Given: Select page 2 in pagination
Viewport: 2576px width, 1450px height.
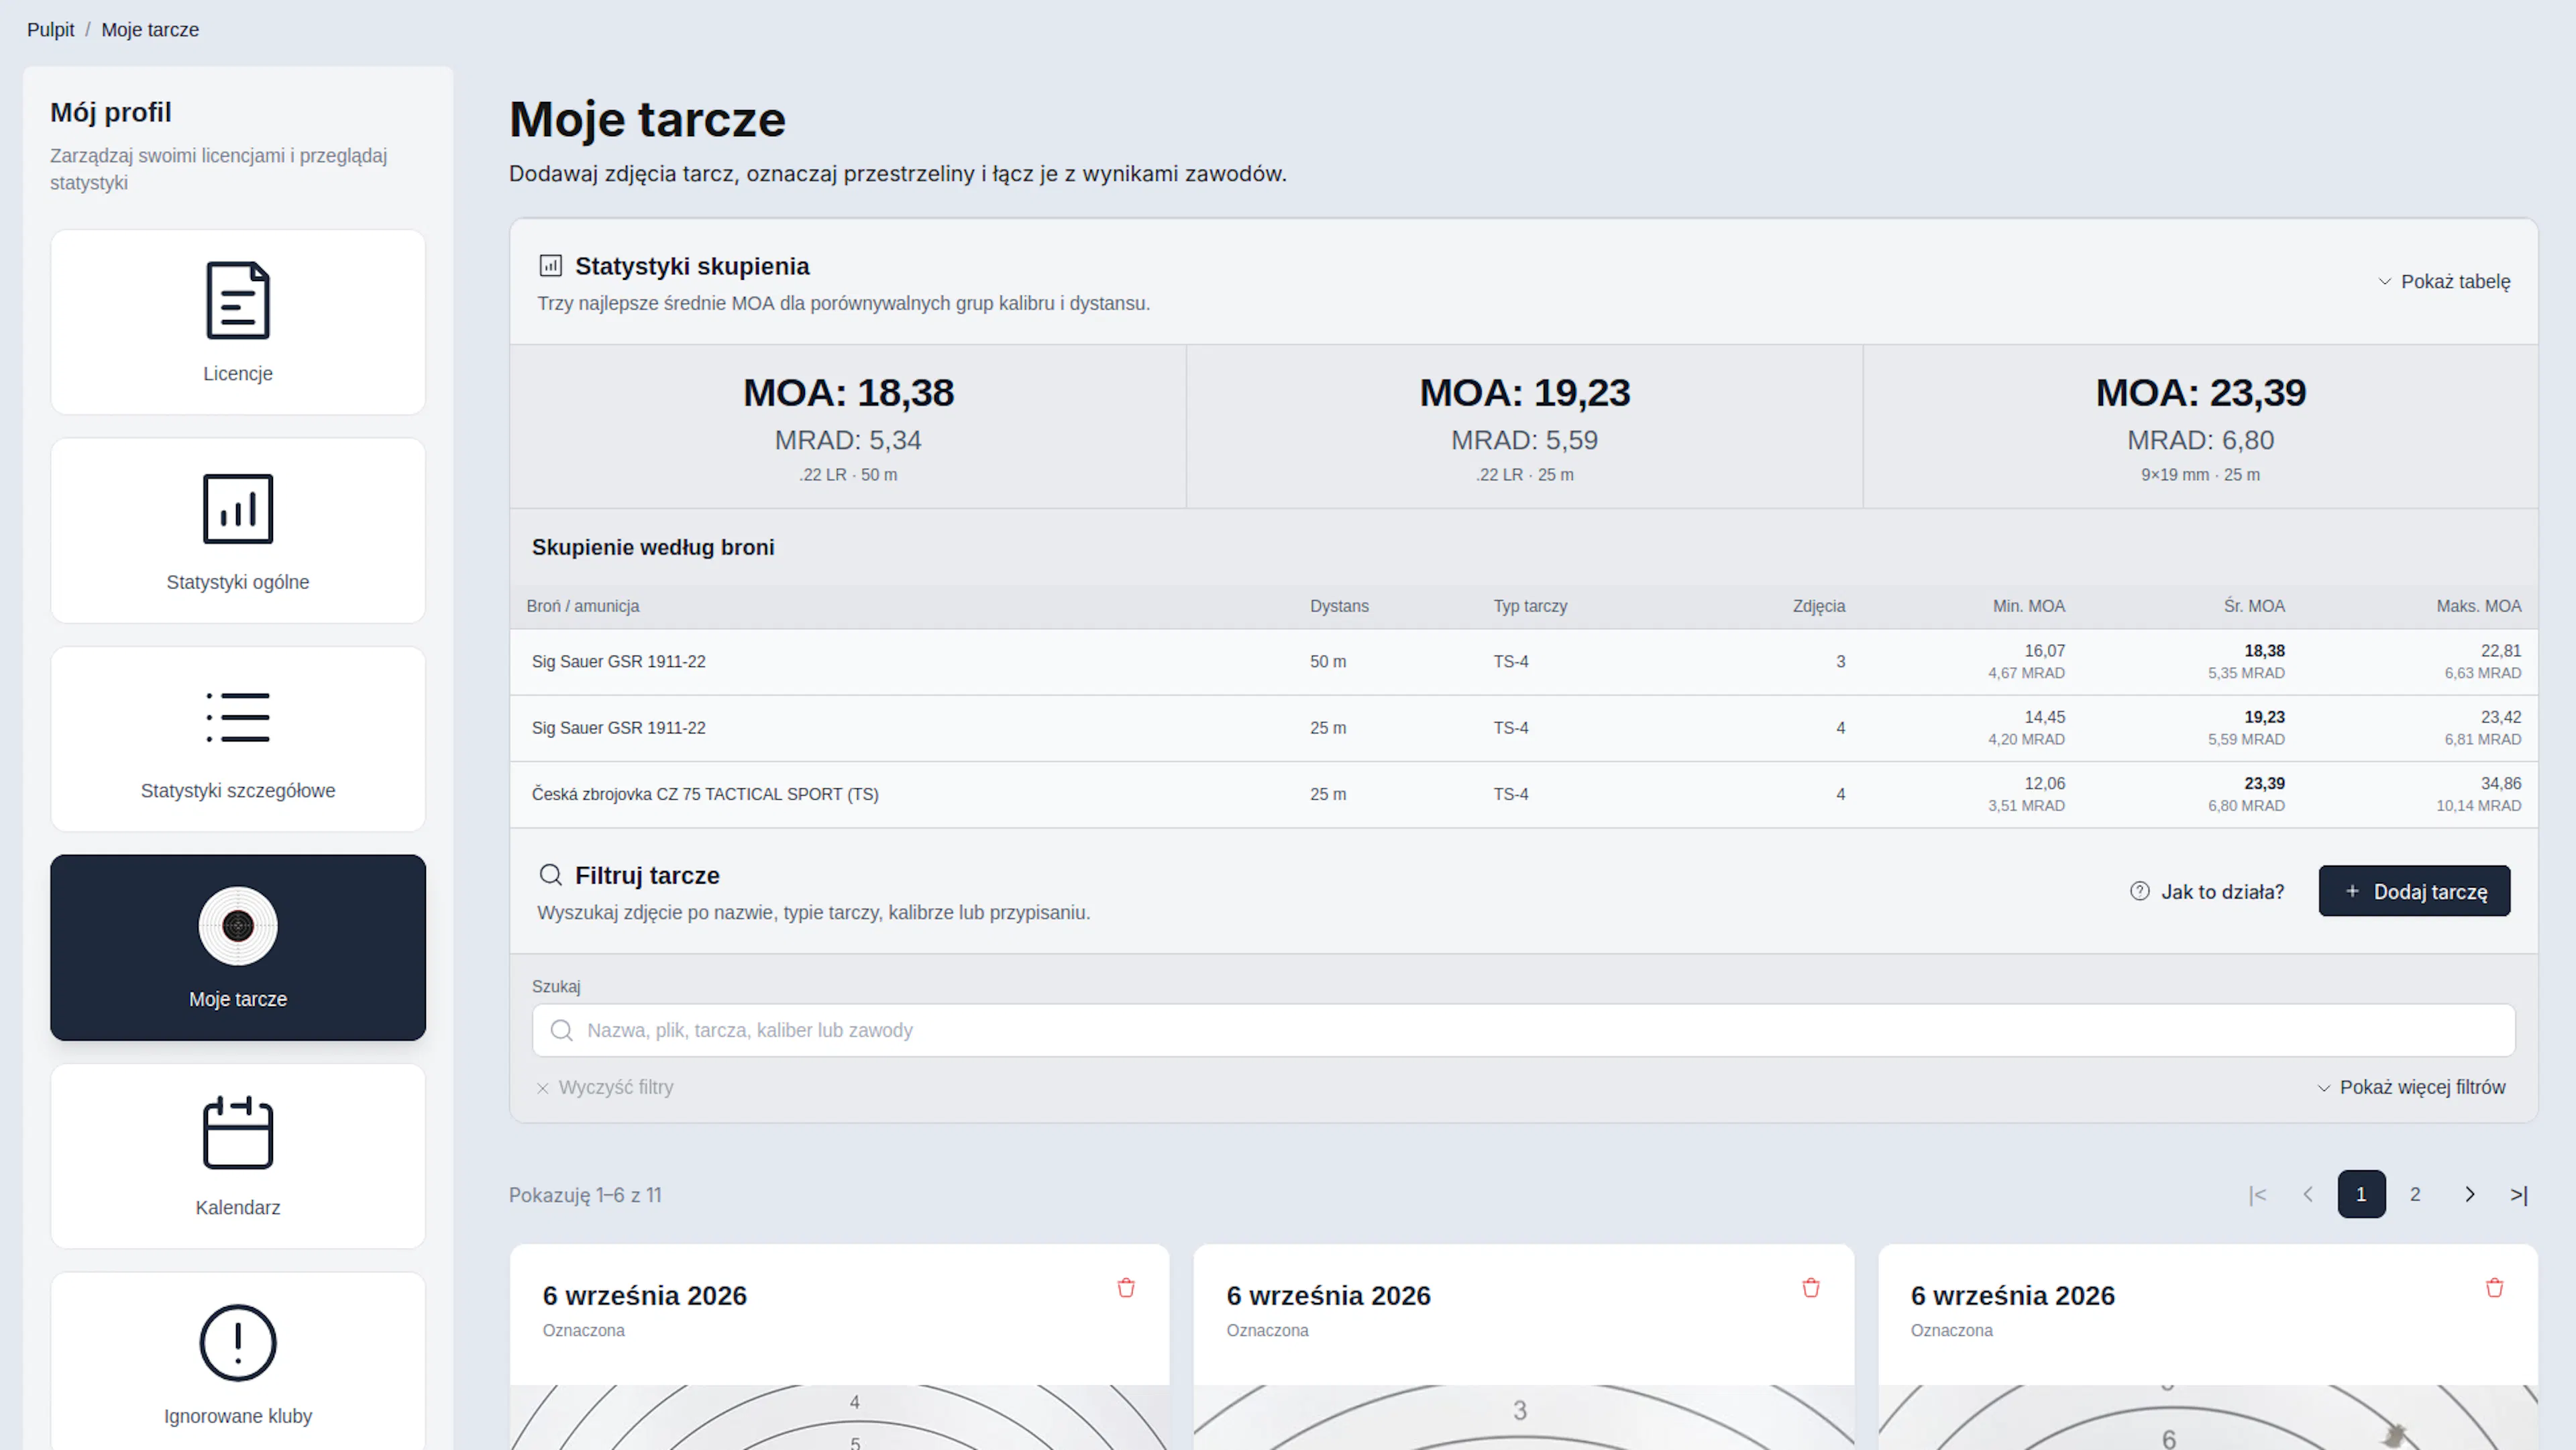Looking at the screenshot, I should pos(2415,1194).
